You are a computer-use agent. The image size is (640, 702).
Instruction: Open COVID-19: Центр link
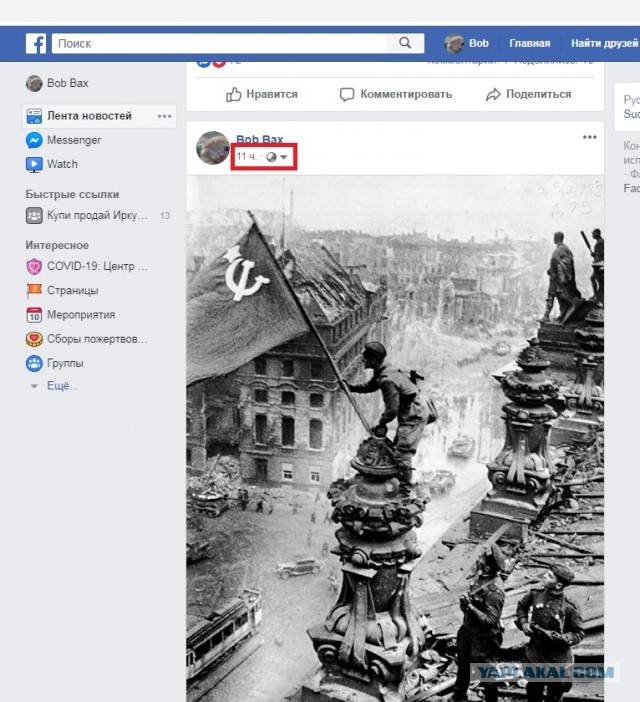97,266
